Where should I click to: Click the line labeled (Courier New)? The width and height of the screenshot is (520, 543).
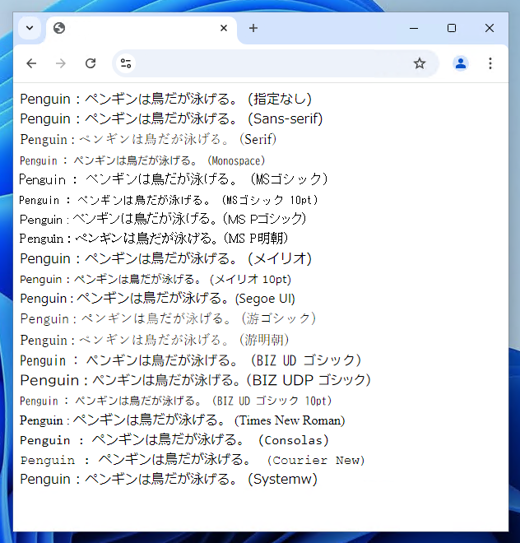tap(192, 460)
